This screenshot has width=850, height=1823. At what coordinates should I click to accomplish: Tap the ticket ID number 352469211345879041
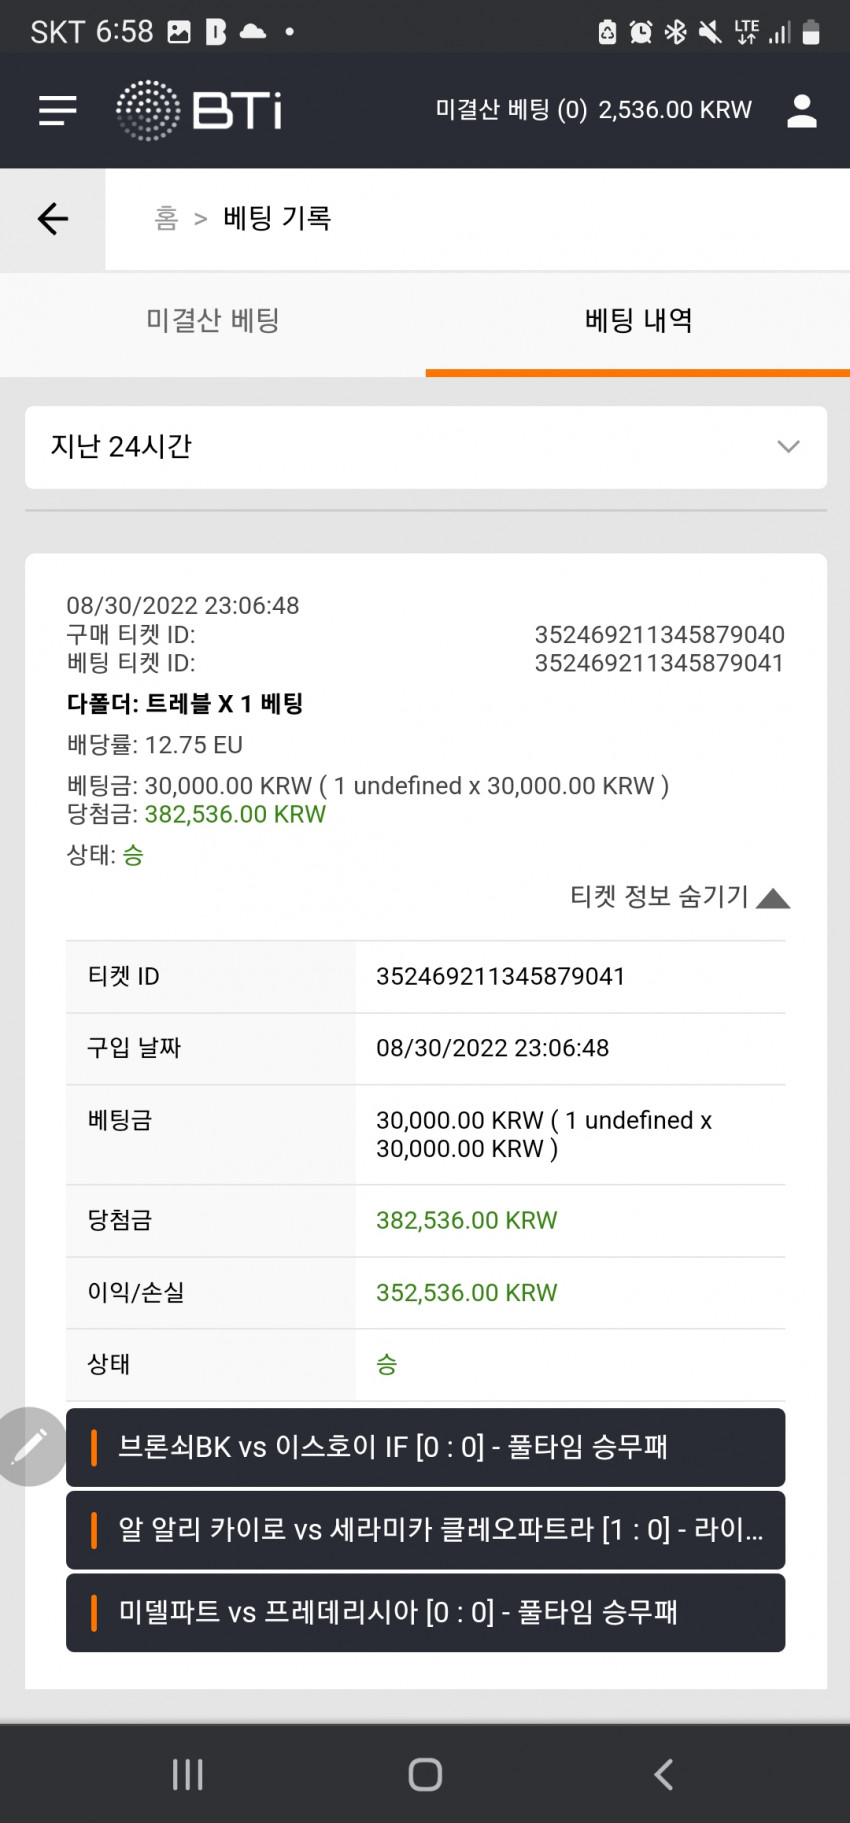tap(500, 976)
